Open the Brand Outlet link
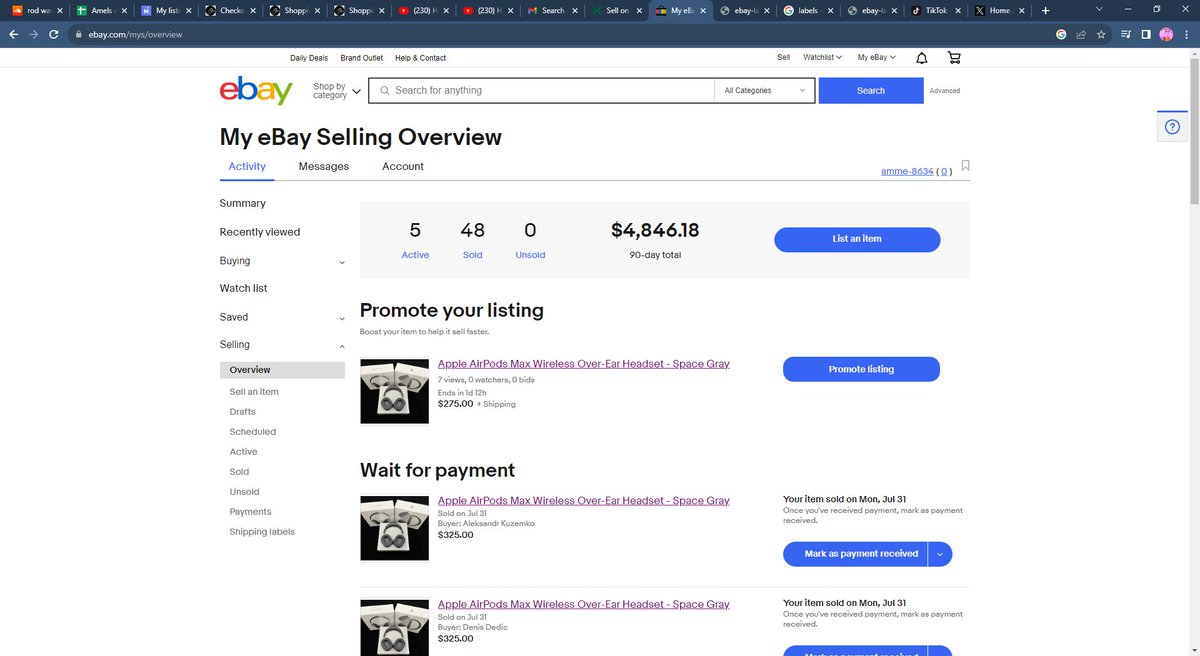 pyautogui.click(x=362, y=58)
